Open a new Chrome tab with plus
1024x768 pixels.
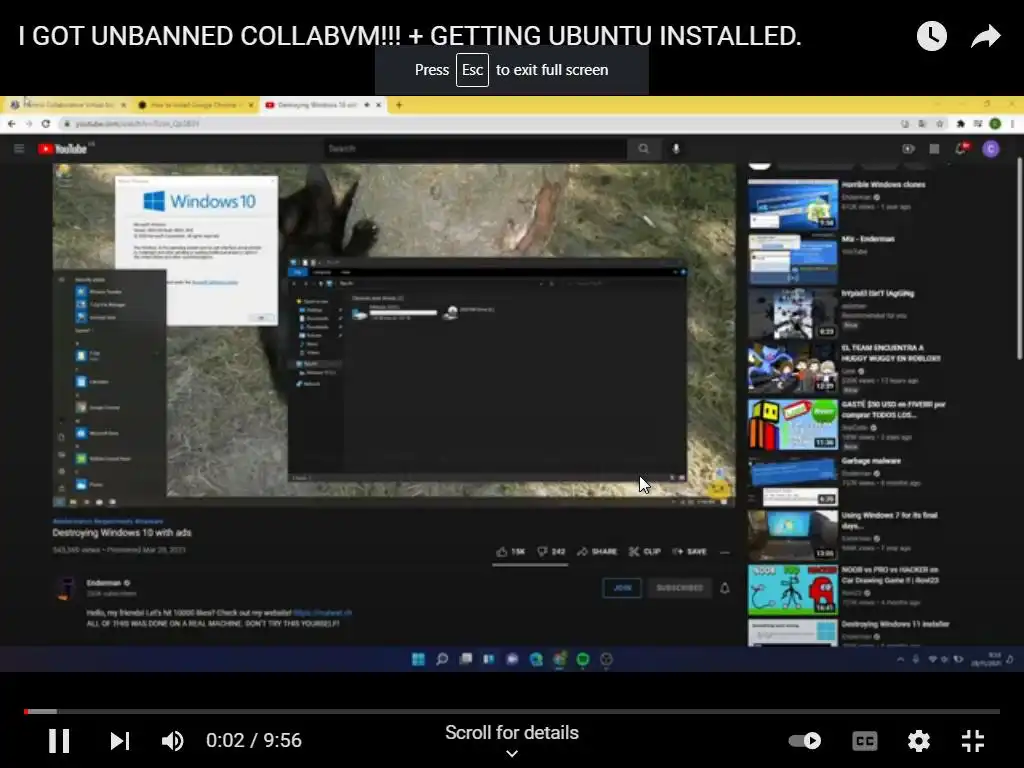pos(398,104)
